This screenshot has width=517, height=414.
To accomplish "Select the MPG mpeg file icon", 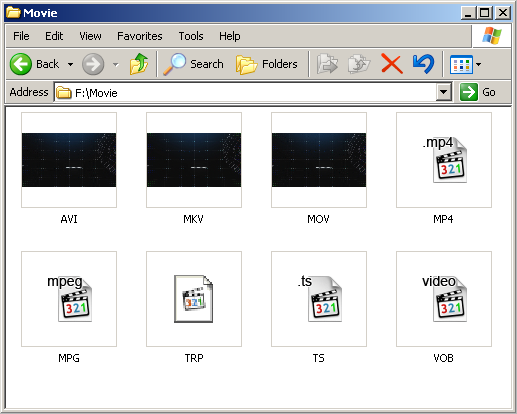I will 69,299.
